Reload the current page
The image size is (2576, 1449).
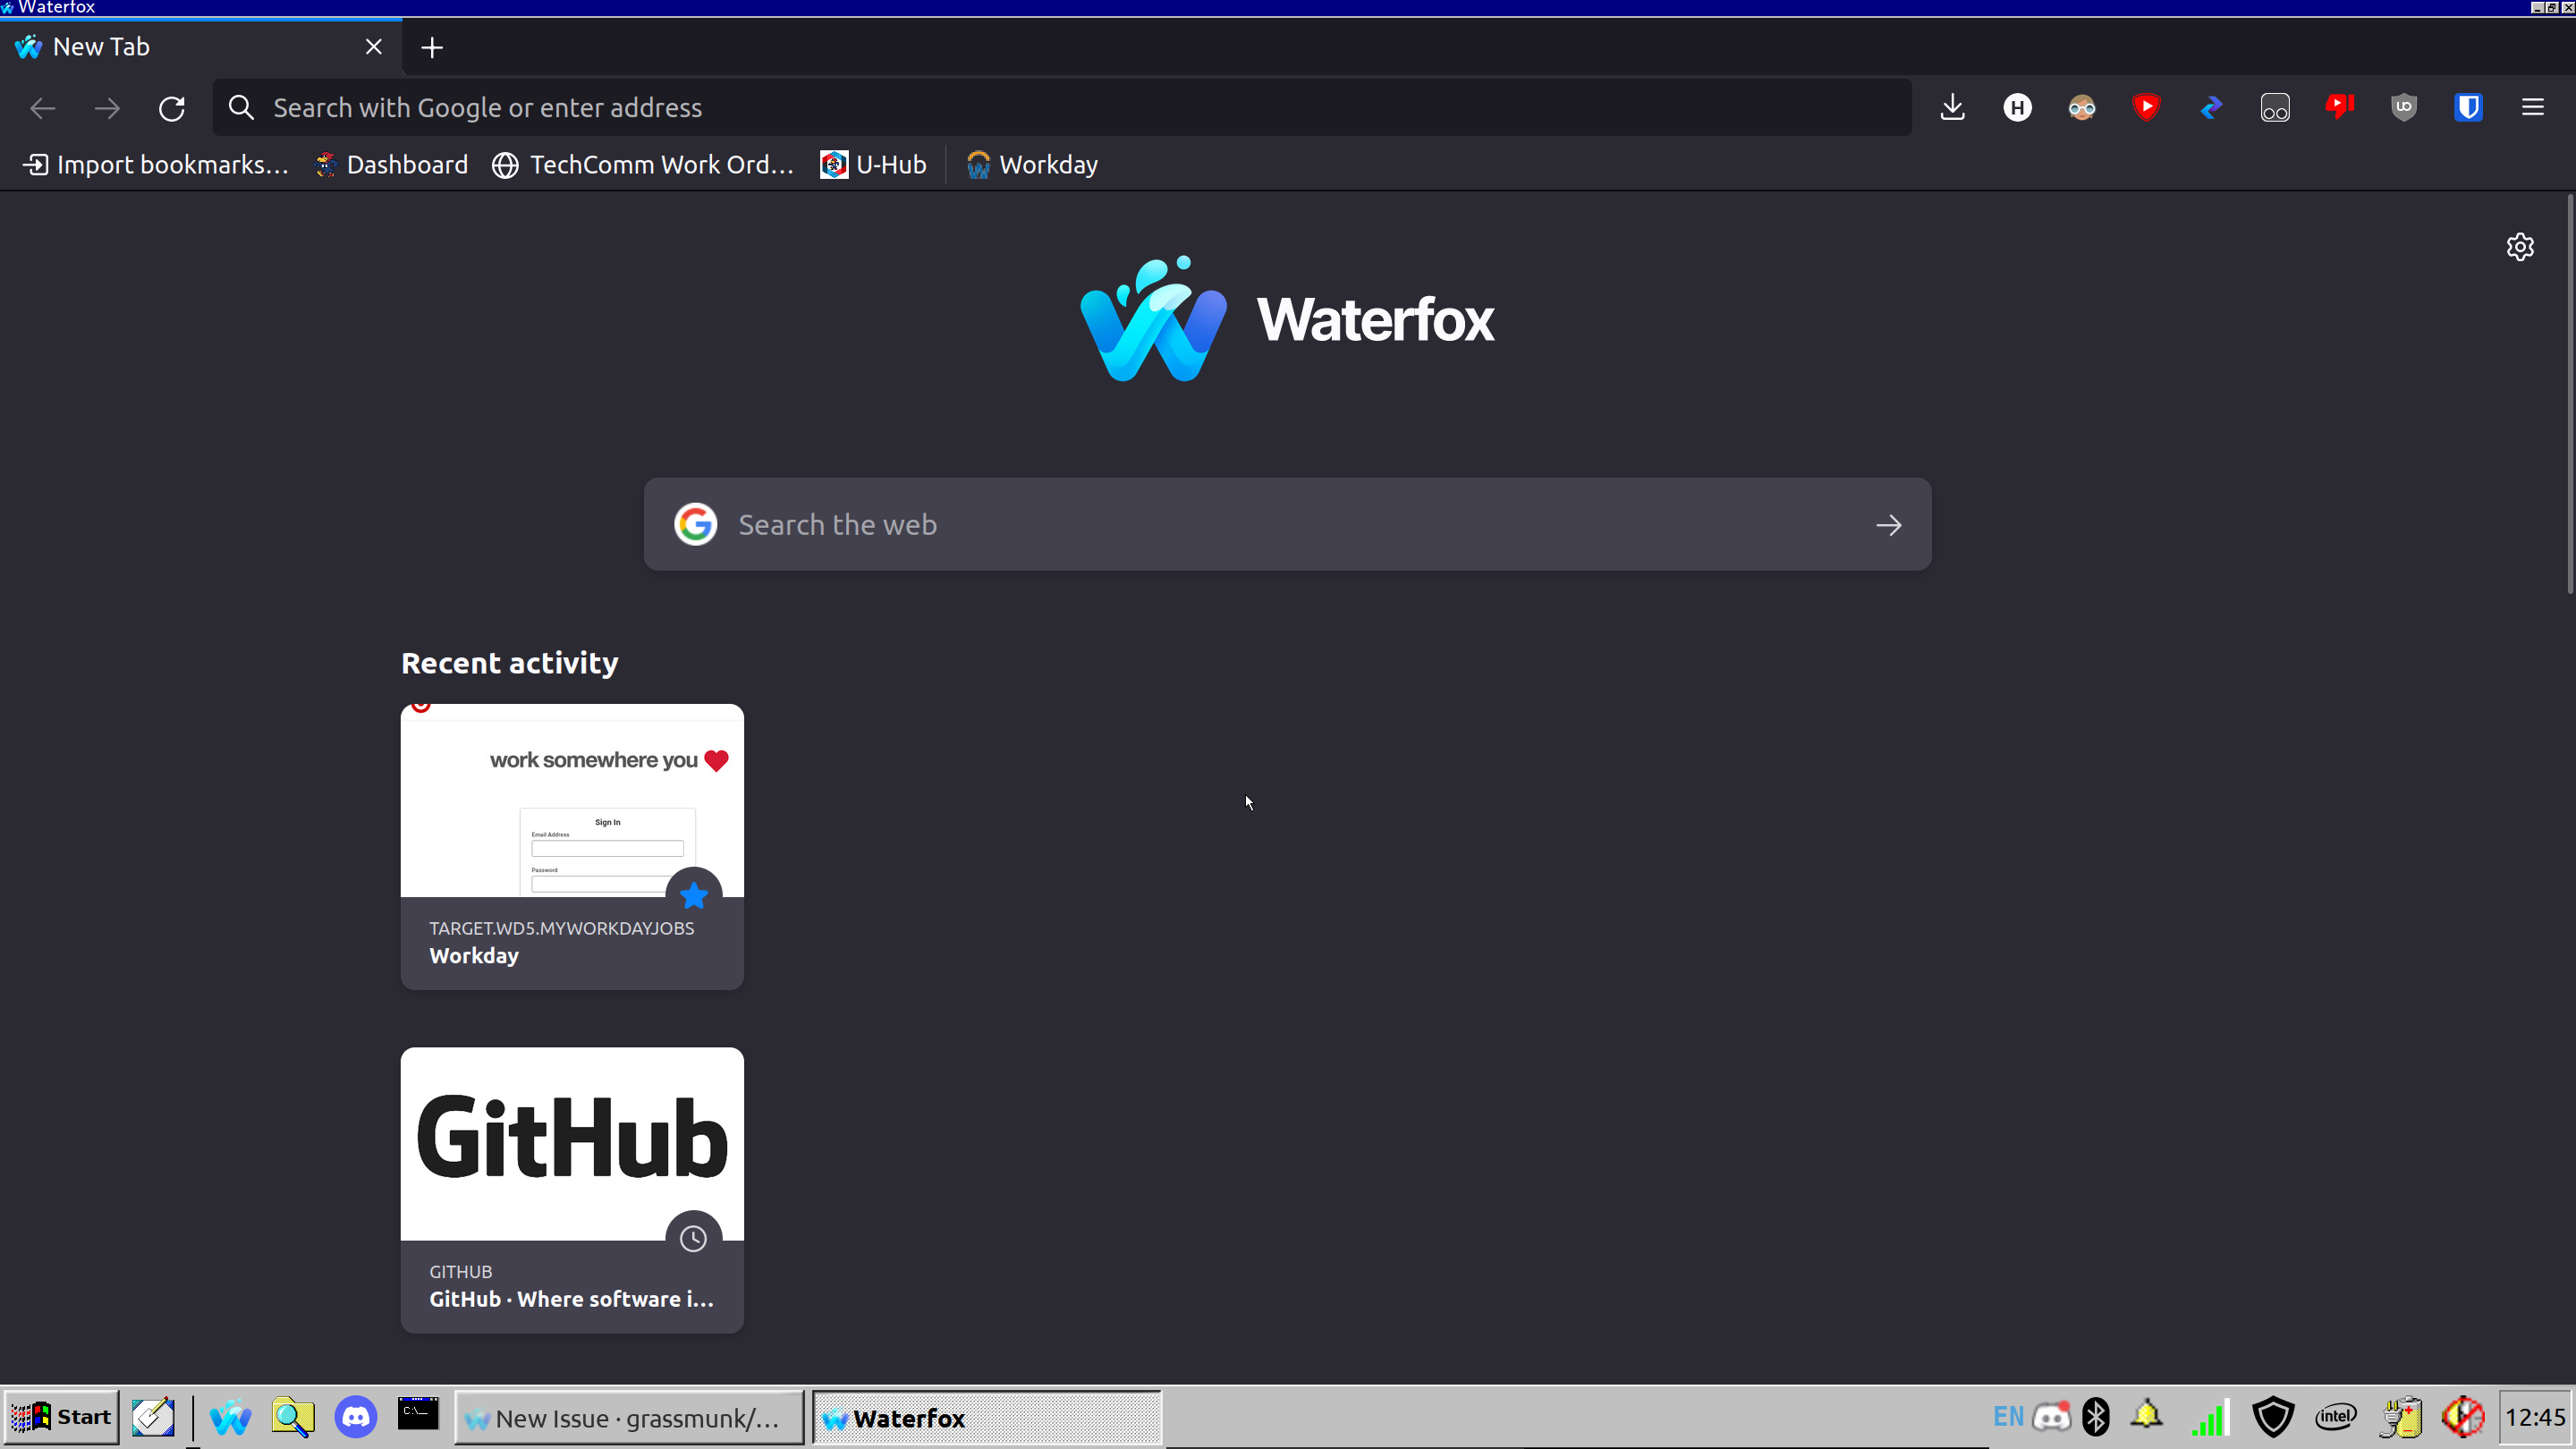point(172,108)
